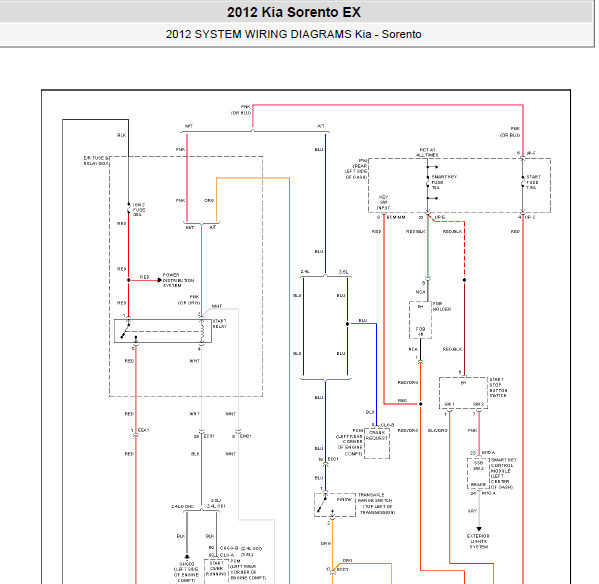Click the 'PNK (OR ORG)' label above start relay
Image resolution: width=599 pixels, height=584 pixels.
coord(189,300)
